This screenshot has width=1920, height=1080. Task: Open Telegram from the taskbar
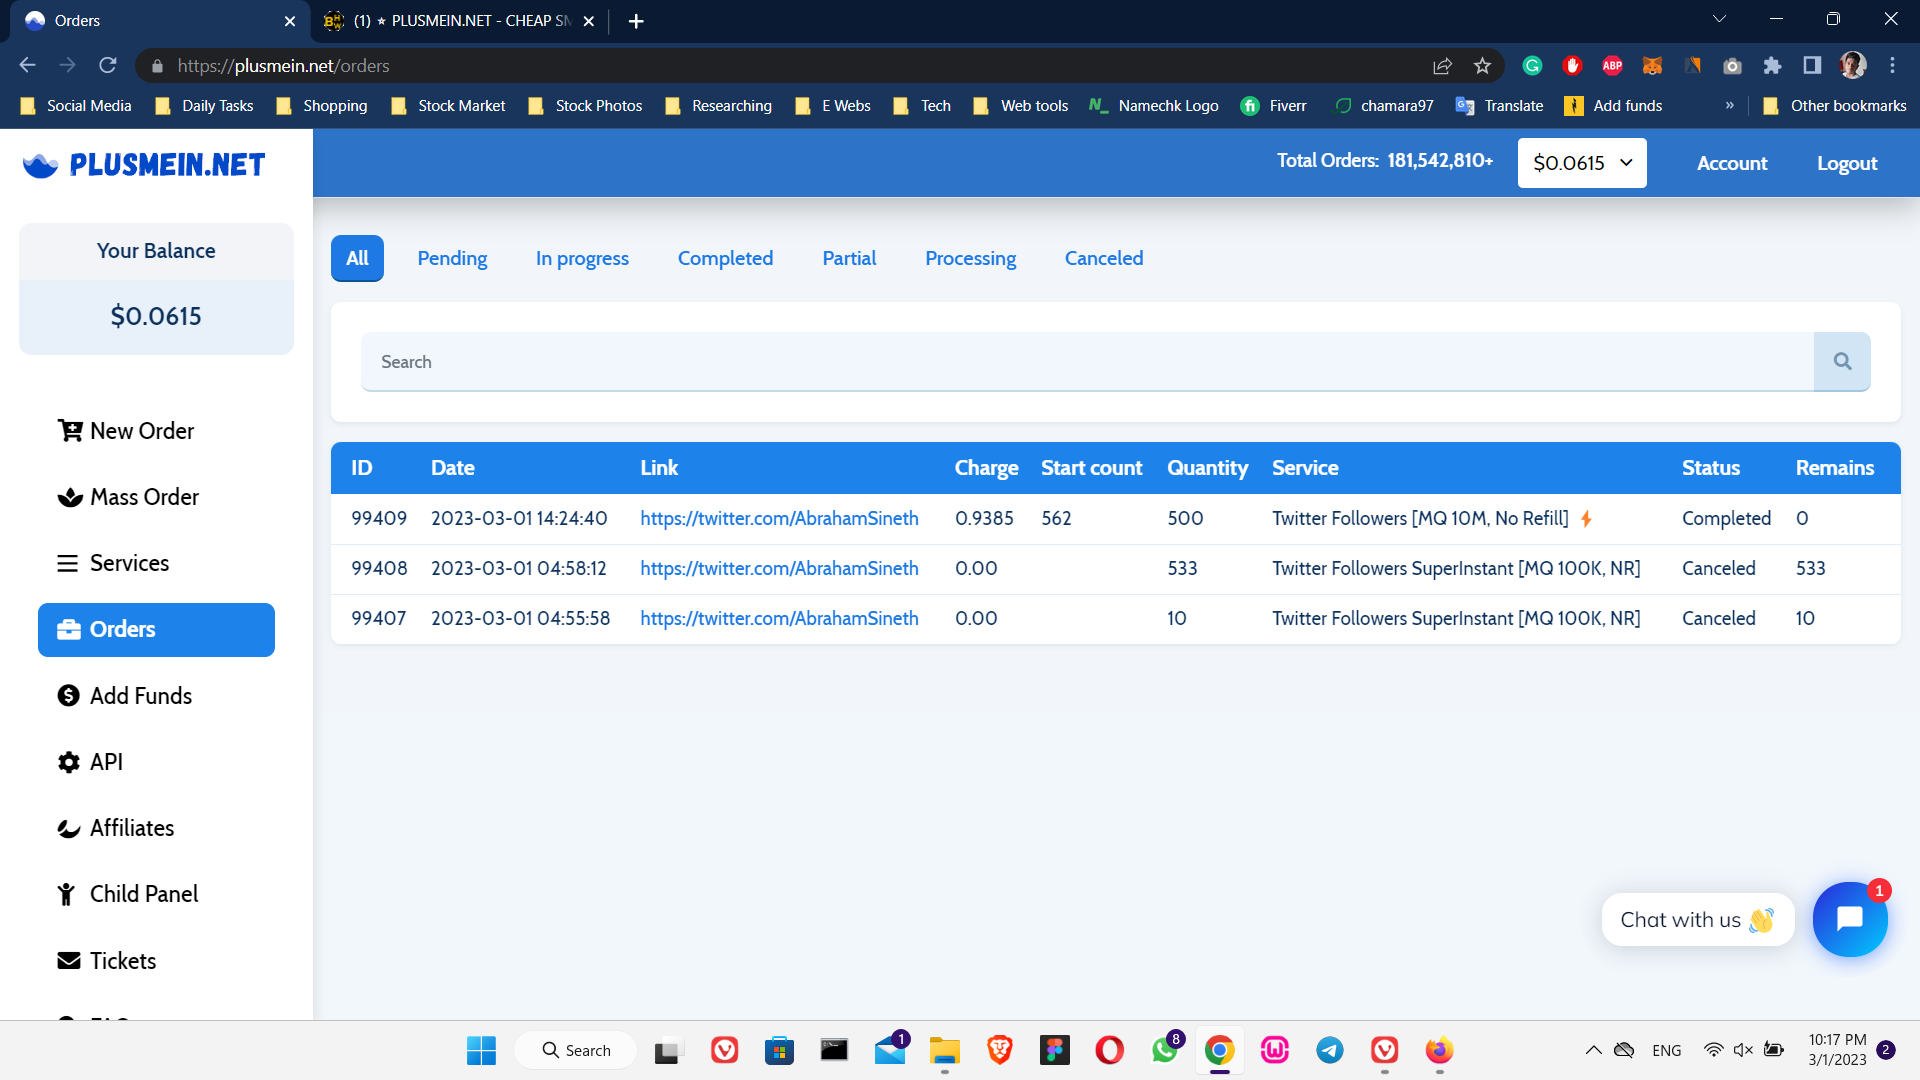pyautogui.click(x=1329, y=1050)
